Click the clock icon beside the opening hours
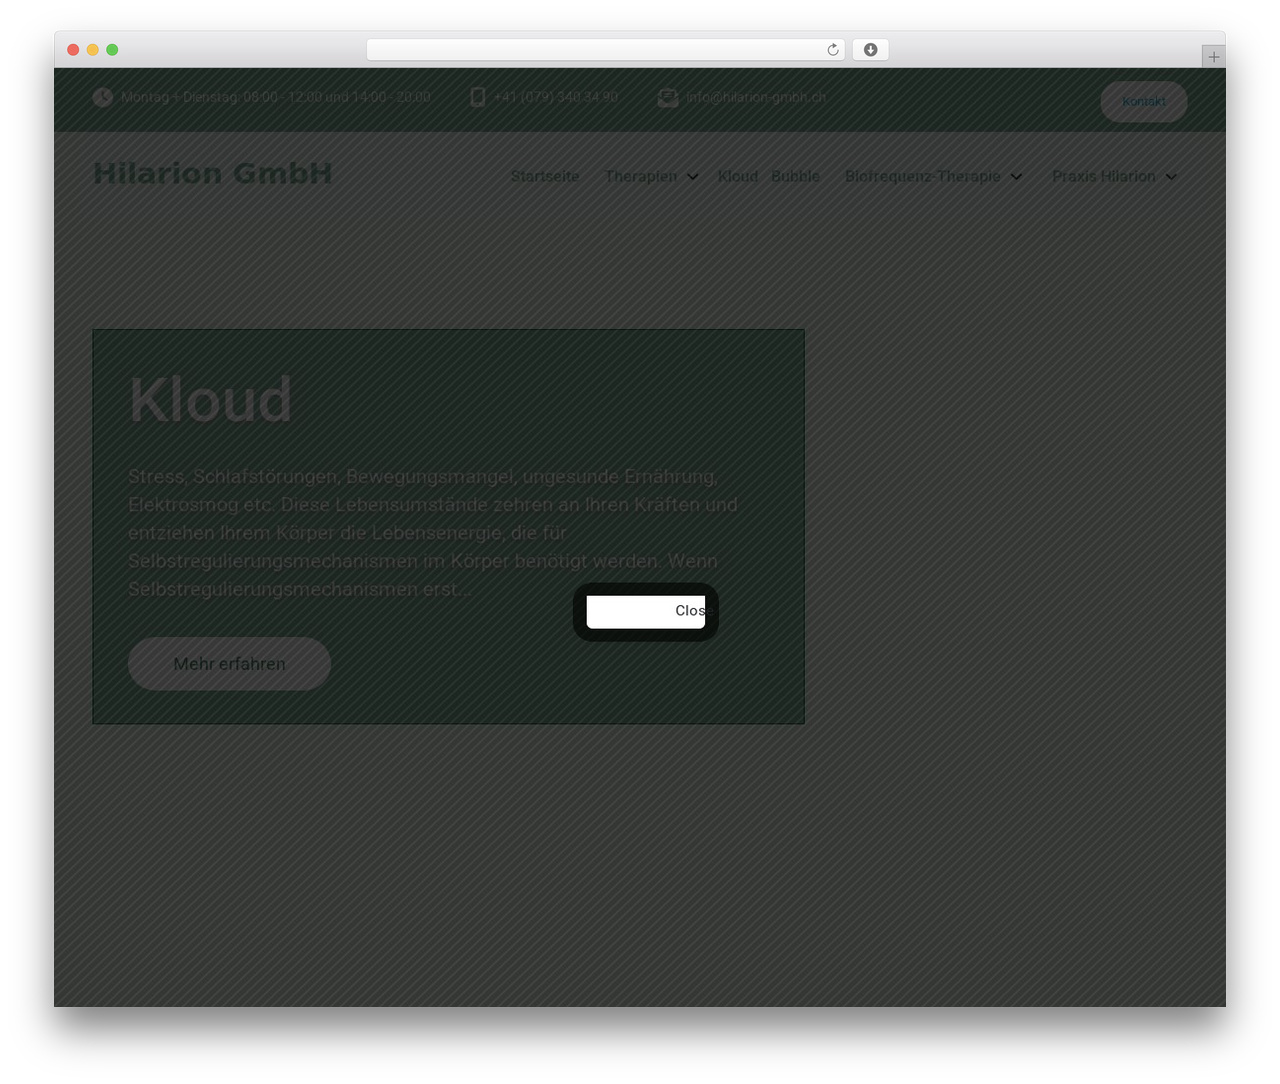The width and height of the screenshot is (1280, 1084). pyautogui.click(x=102, y=97)
